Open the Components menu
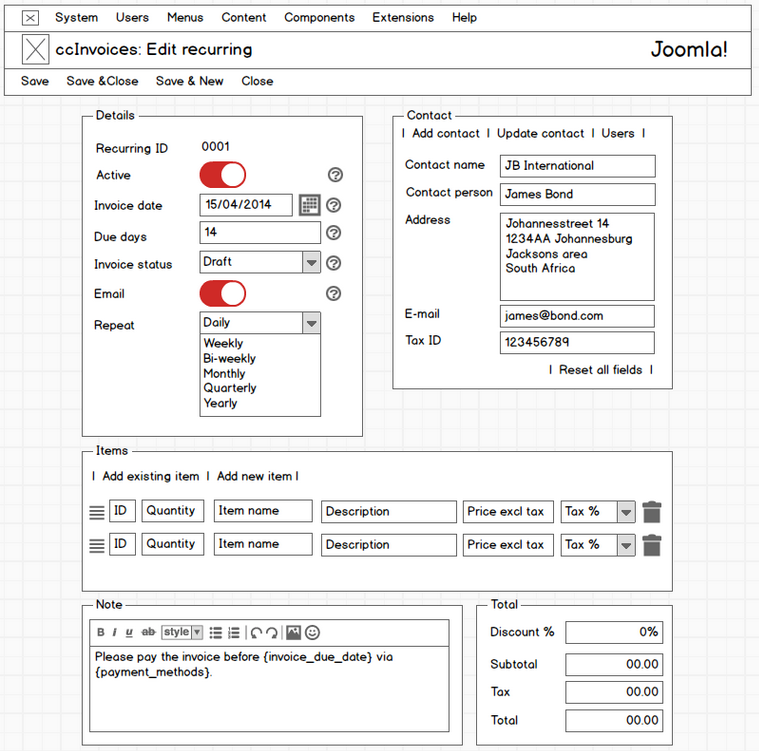 (319, 17)
